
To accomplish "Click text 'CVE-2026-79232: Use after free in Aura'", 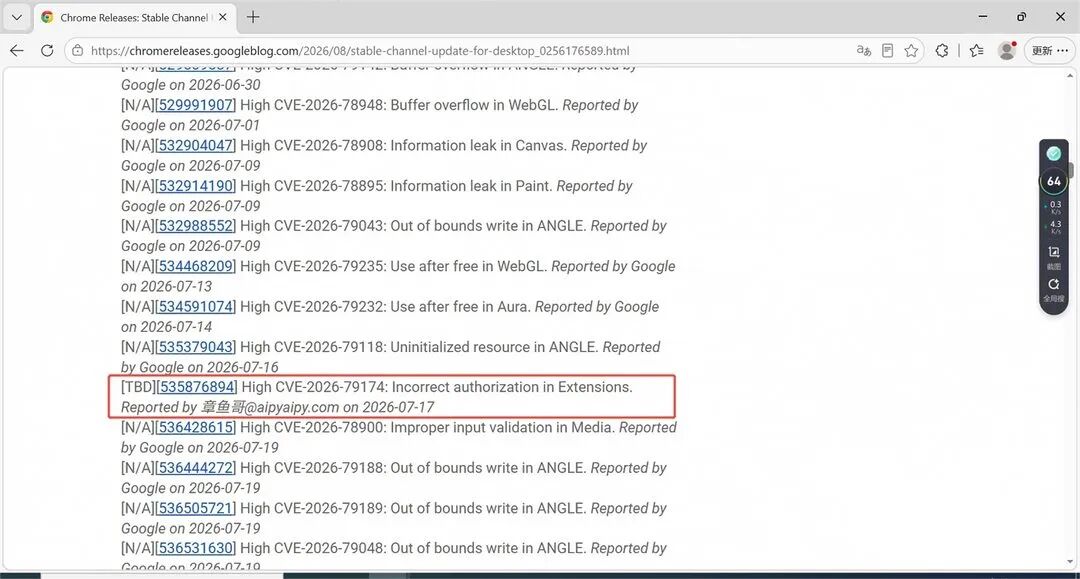I will (x=402, y=306).
